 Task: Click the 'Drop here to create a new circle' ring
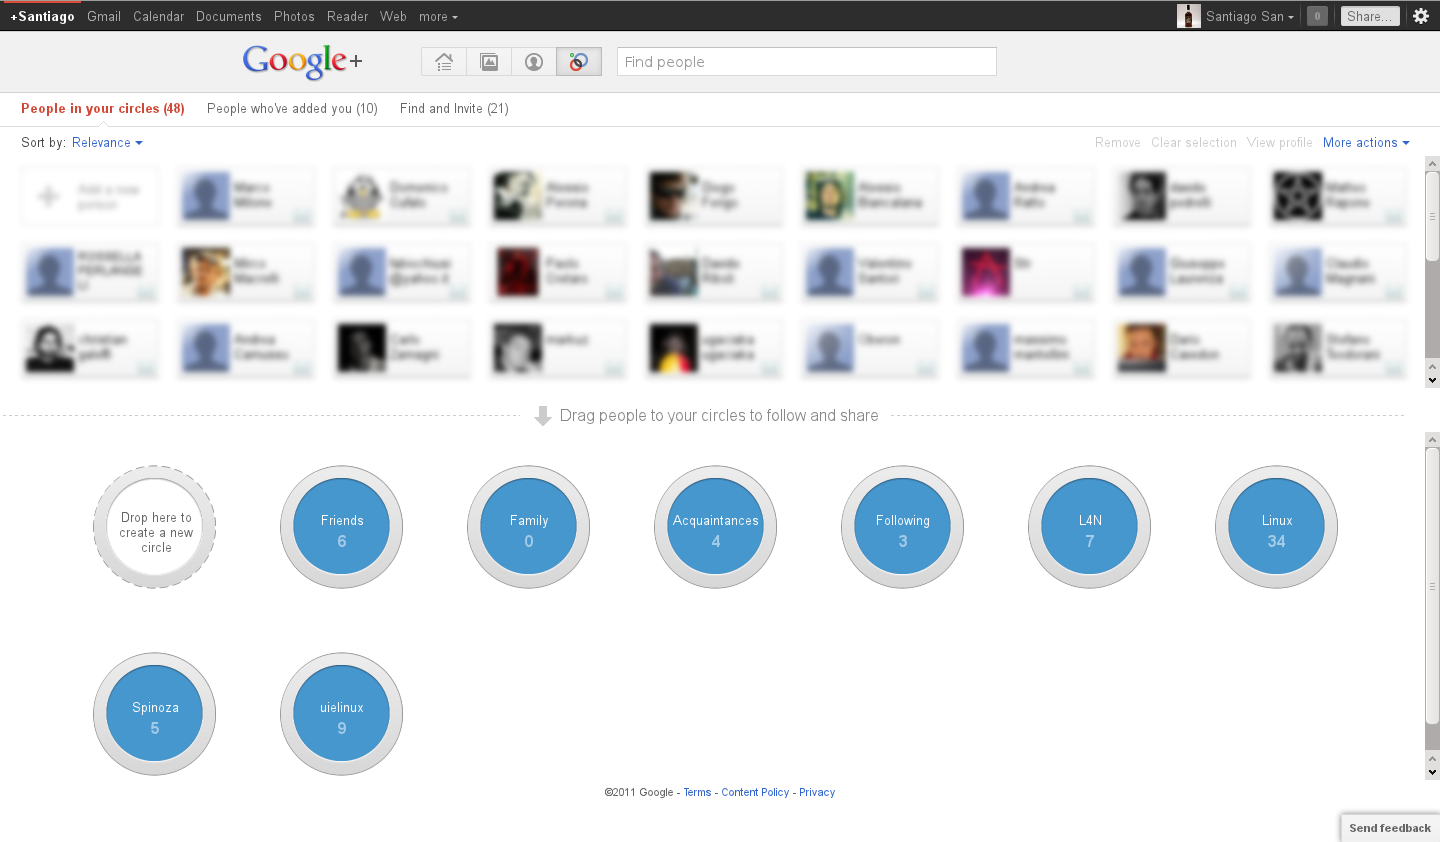(x=155, y=527)
